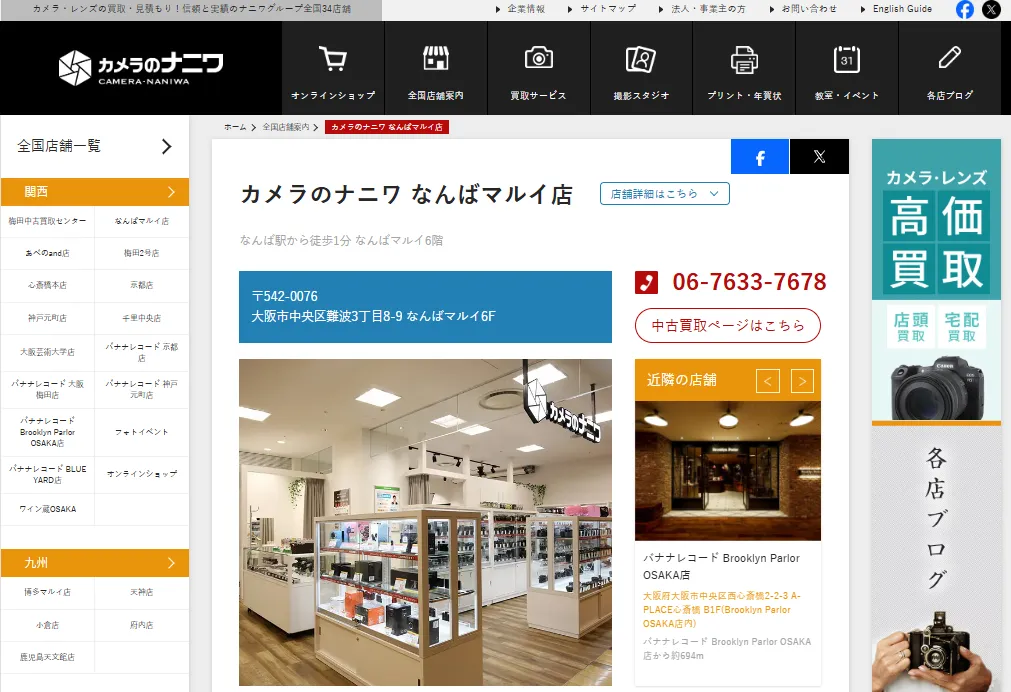The image size is (1011, 692).
Task: Click the Camera Naniwa logo
Action: coord(141,68)
